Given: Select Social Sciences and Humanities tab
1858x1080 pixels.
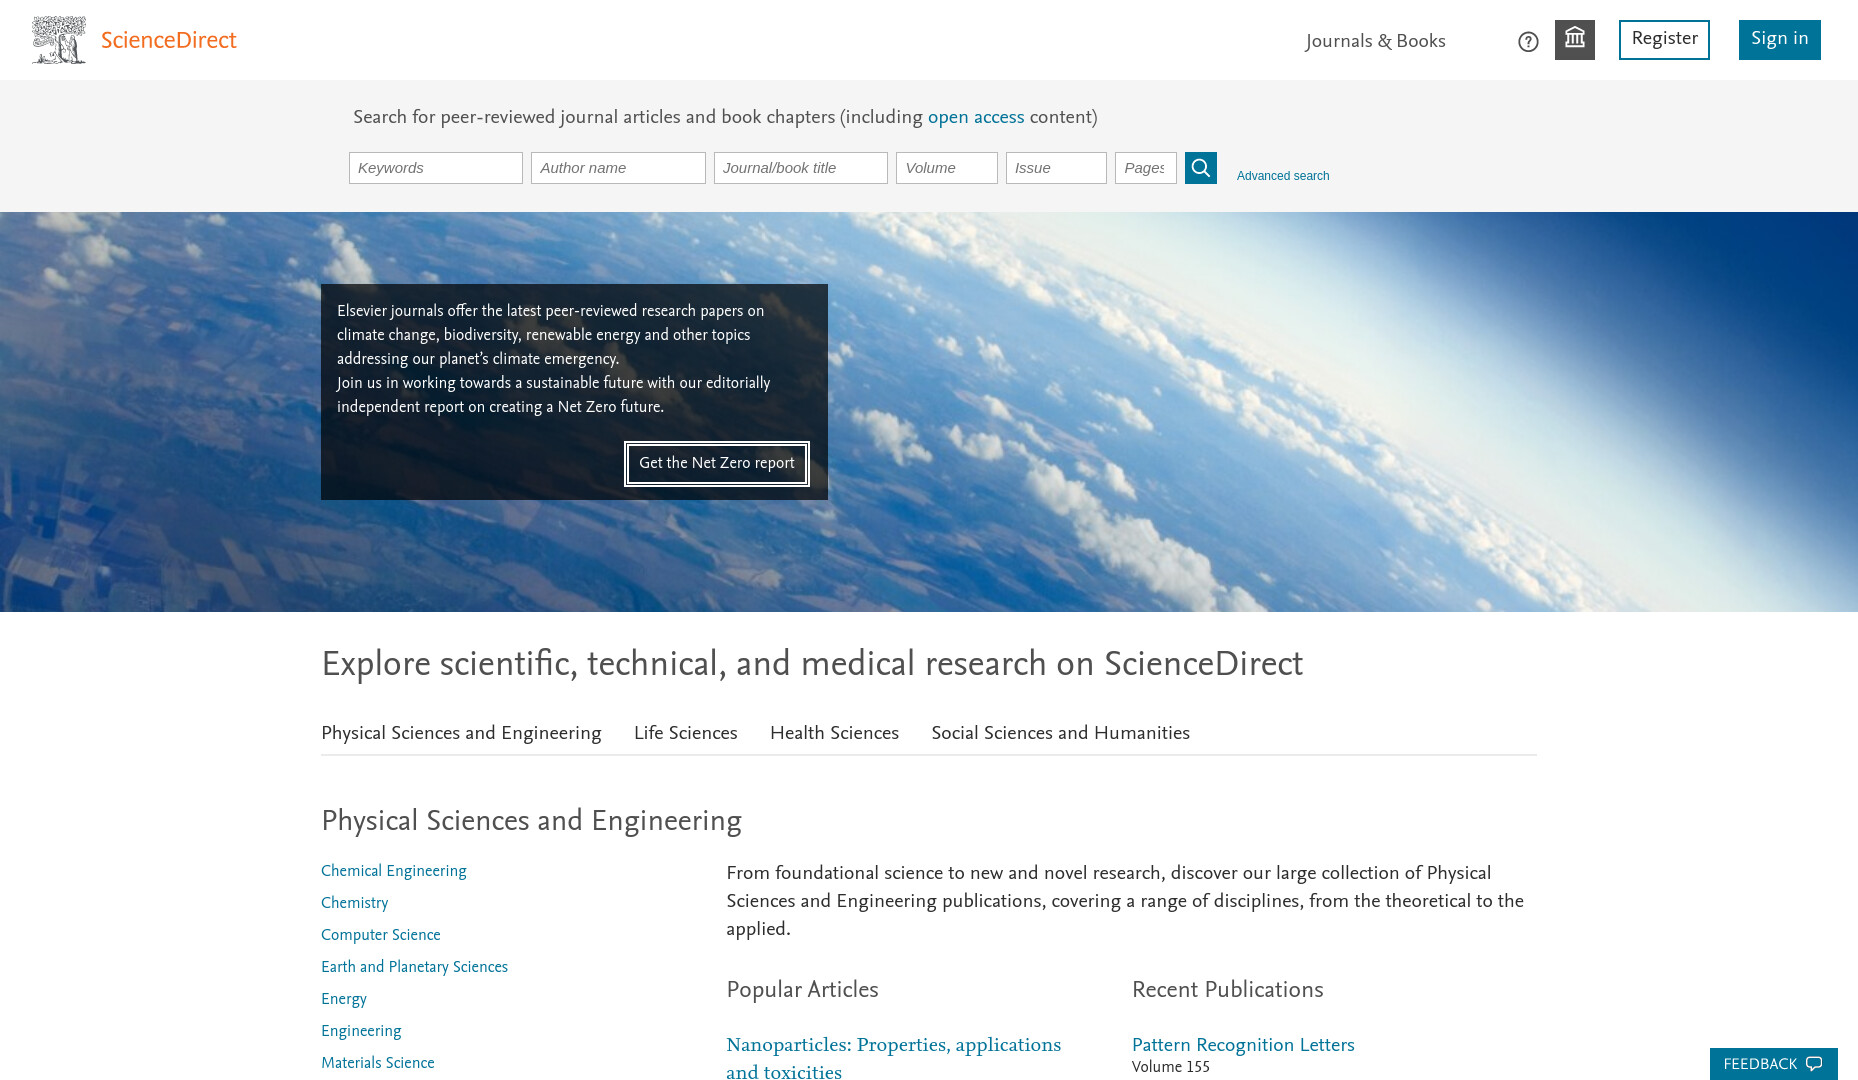Looking at the screenshot, I should (1061, 733).
